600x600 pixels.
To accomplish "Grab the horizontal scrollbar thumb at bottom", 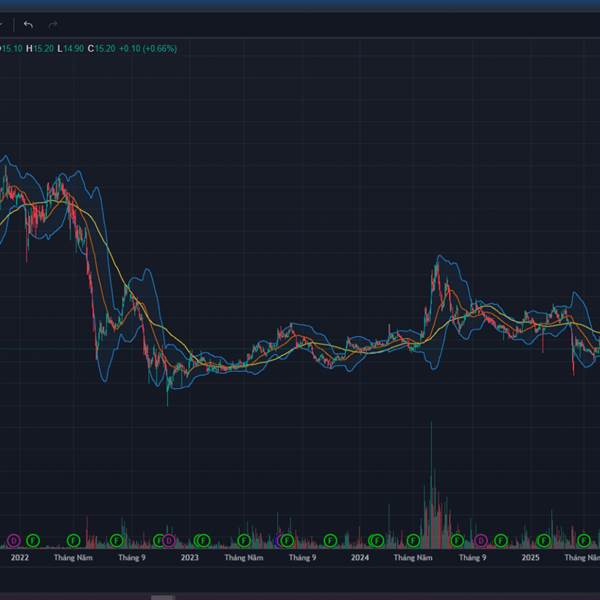I will 161,597.
